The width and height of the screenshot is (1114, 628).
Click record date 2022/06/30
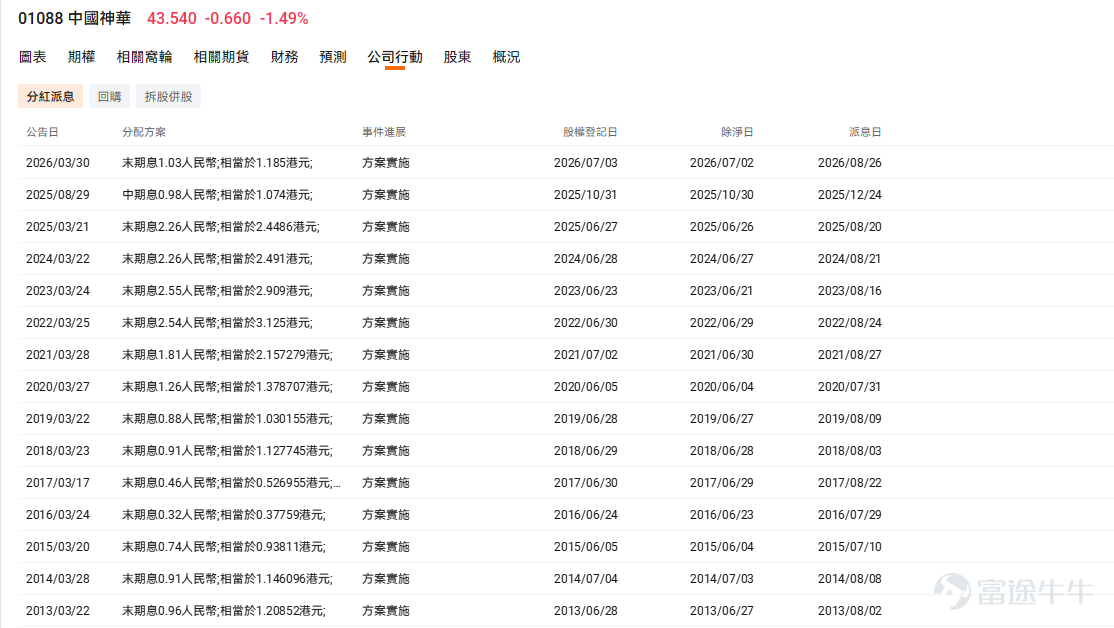[x=586, y=323]
